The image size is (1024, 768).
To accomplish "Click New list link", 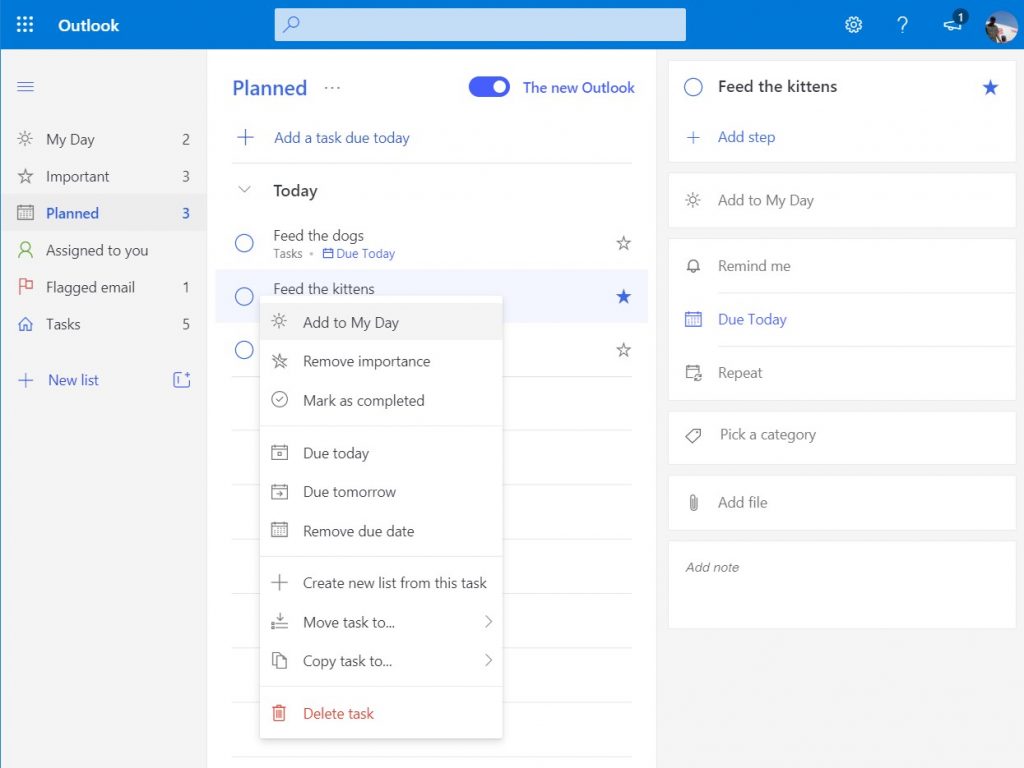I will pyautogui.click(x=73, y=380).
